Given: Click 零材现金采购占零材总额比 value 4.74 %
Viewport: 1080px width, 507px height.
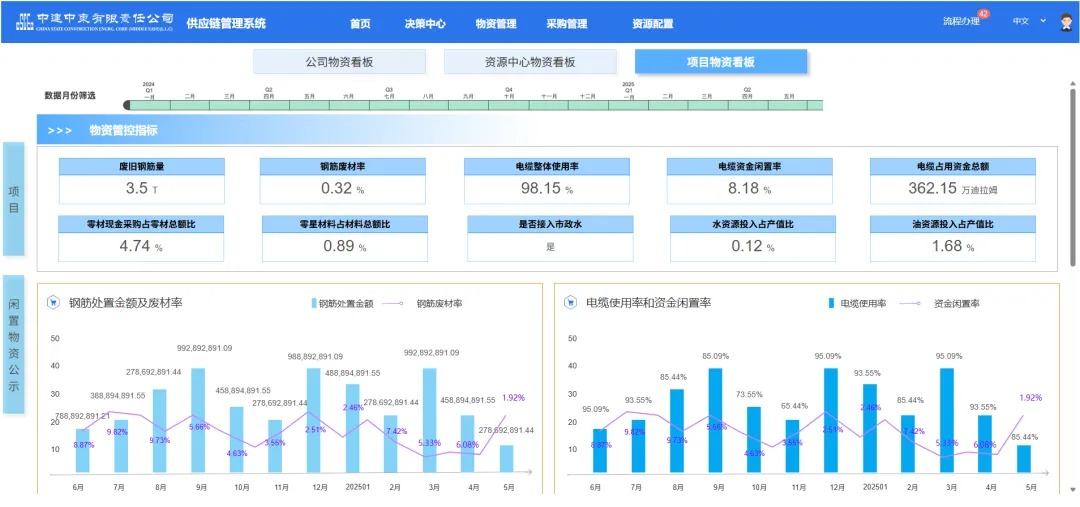Looking at the screenshot, I should click(x=141, y=247).
